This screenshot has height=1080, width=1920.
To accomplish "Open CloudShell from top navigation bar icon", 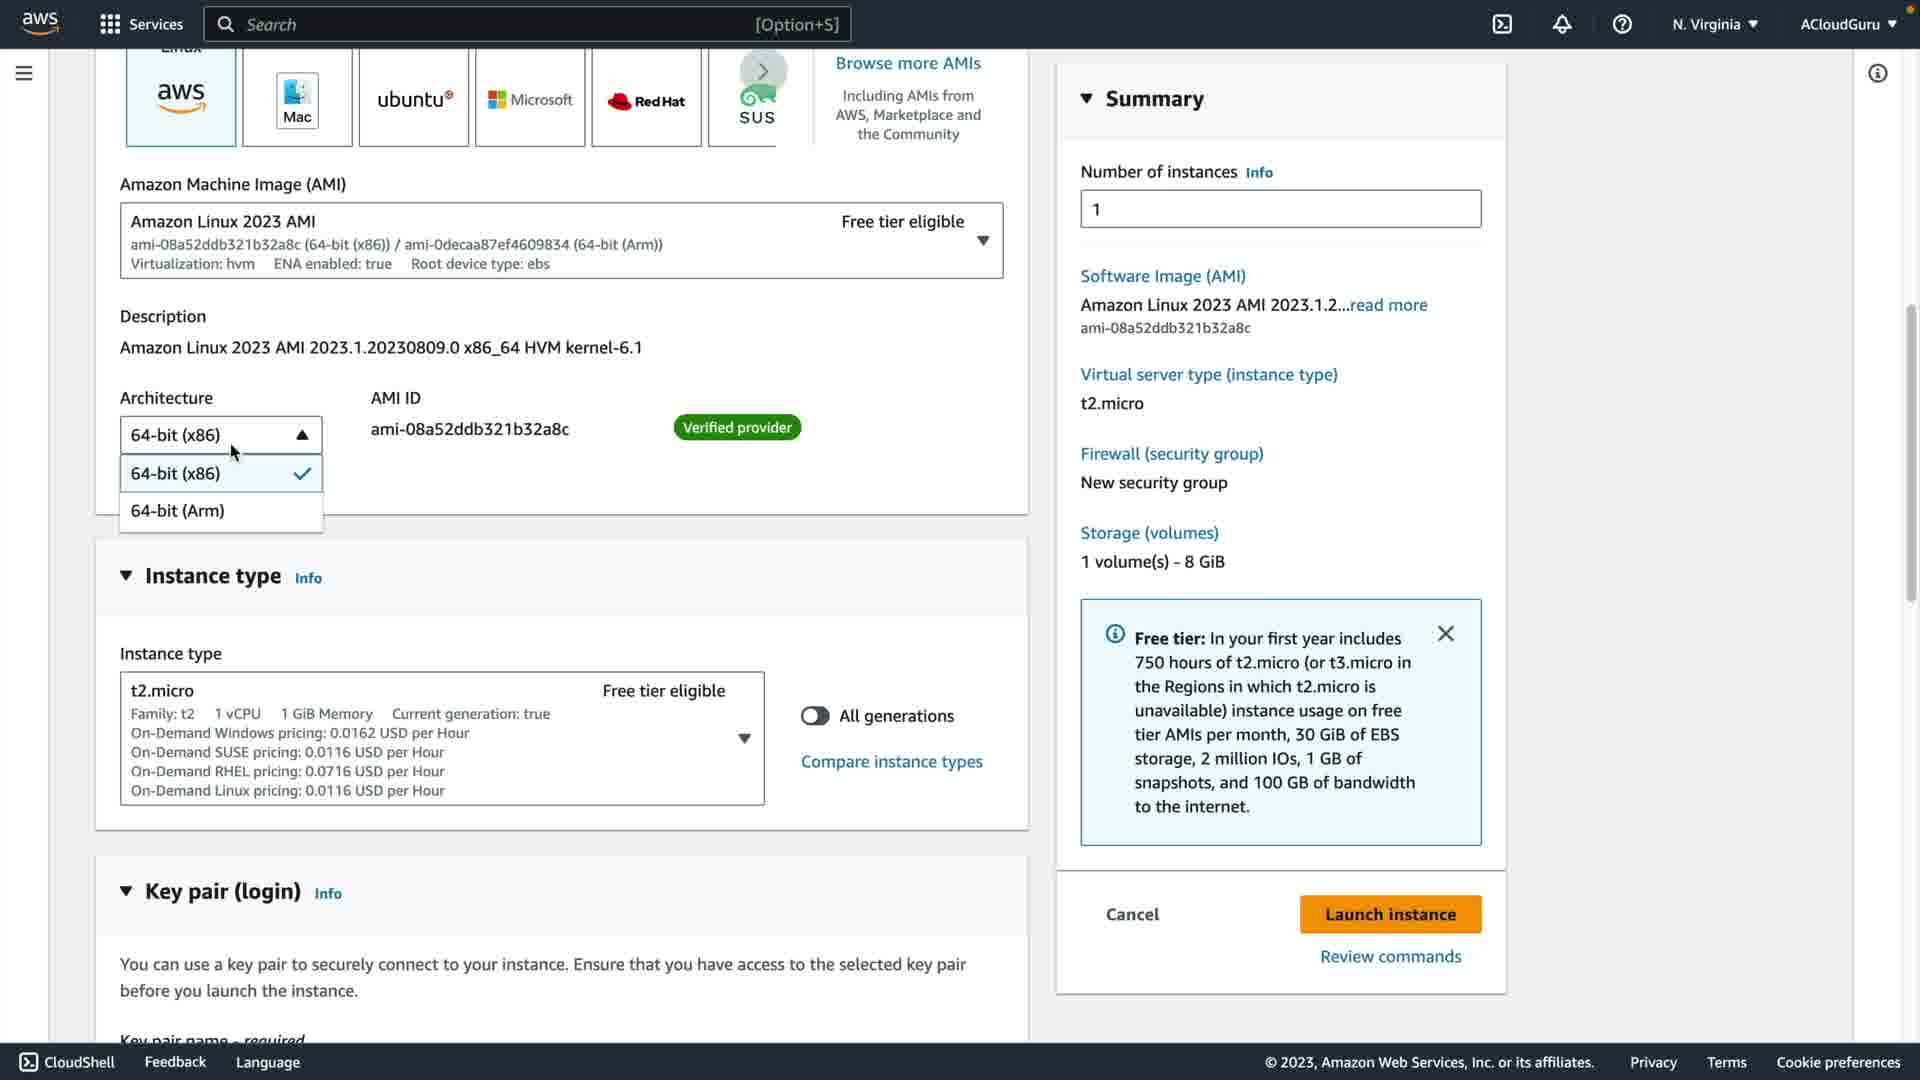I will 1502,24.
